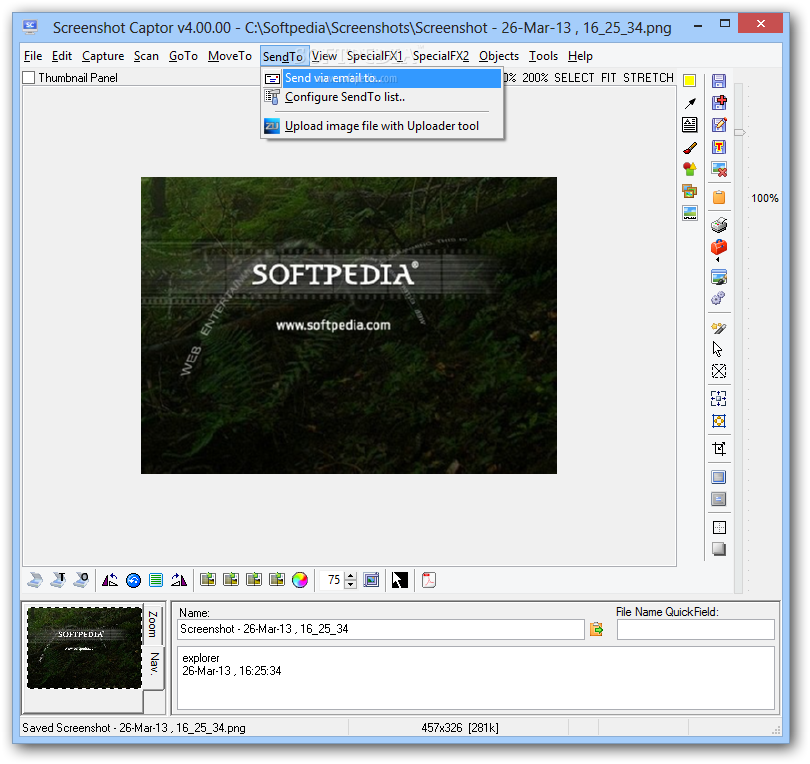
Task: Expand the small arrow below the toolbox
Action: coord(717,260)
